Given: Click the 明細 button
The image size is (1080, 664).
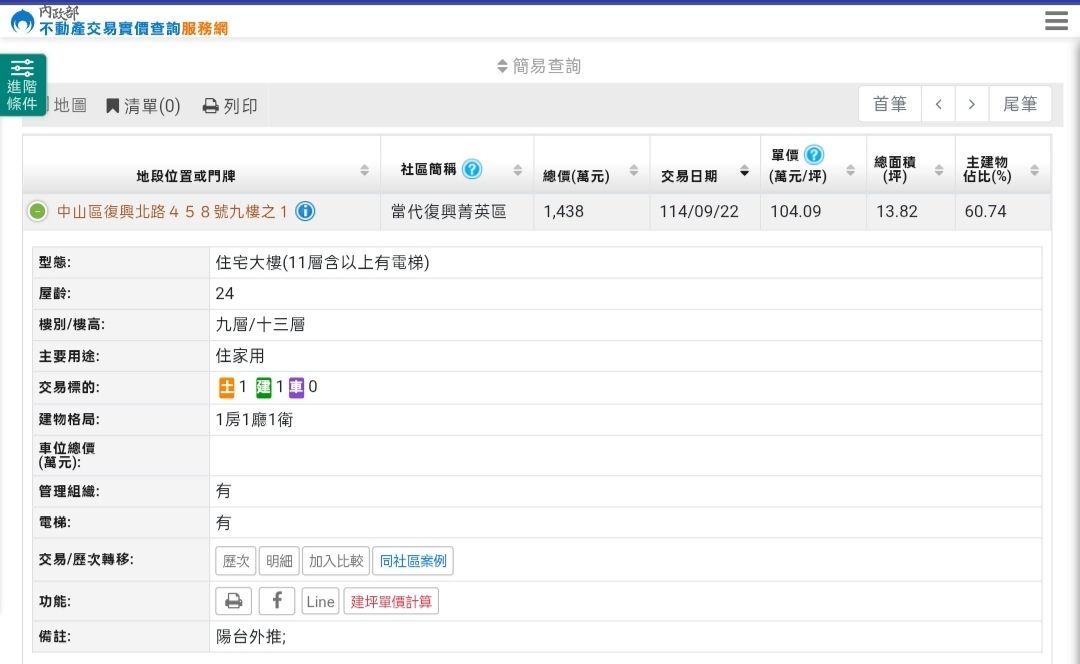Looking at the screenshot, I should [x=279, y=561].
